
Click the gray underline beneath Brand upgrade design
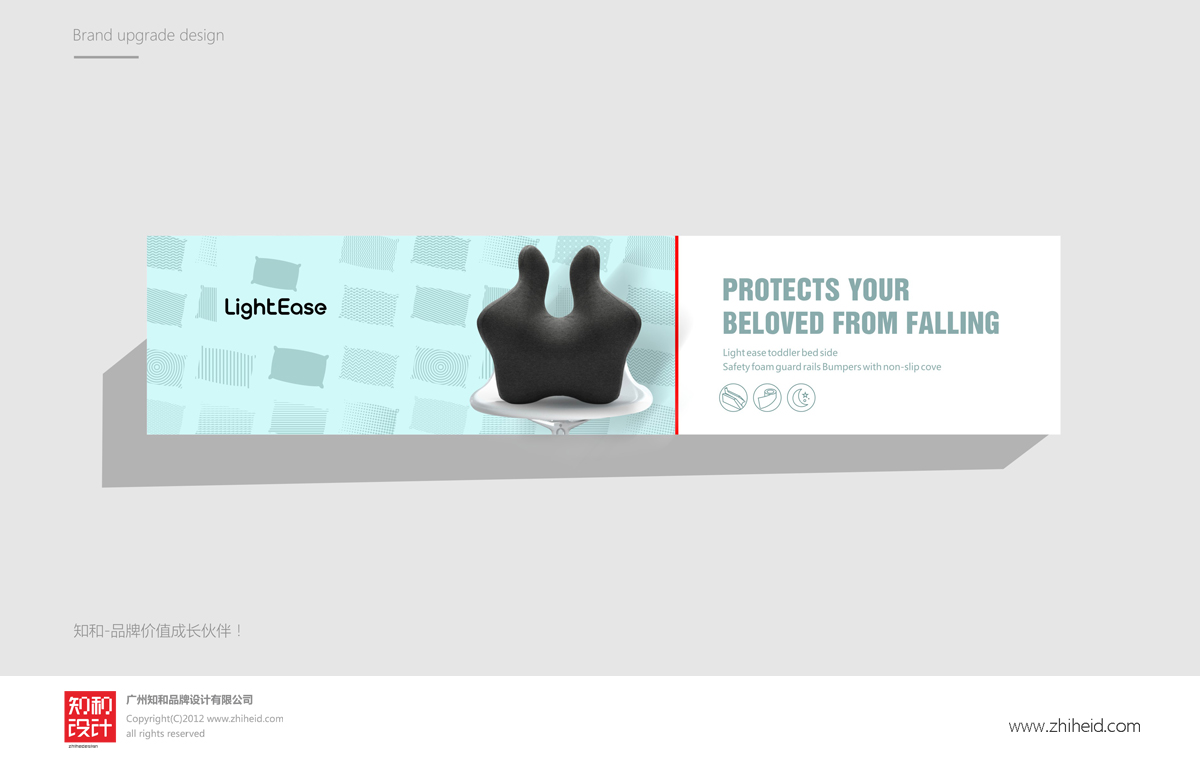(106, 57)
